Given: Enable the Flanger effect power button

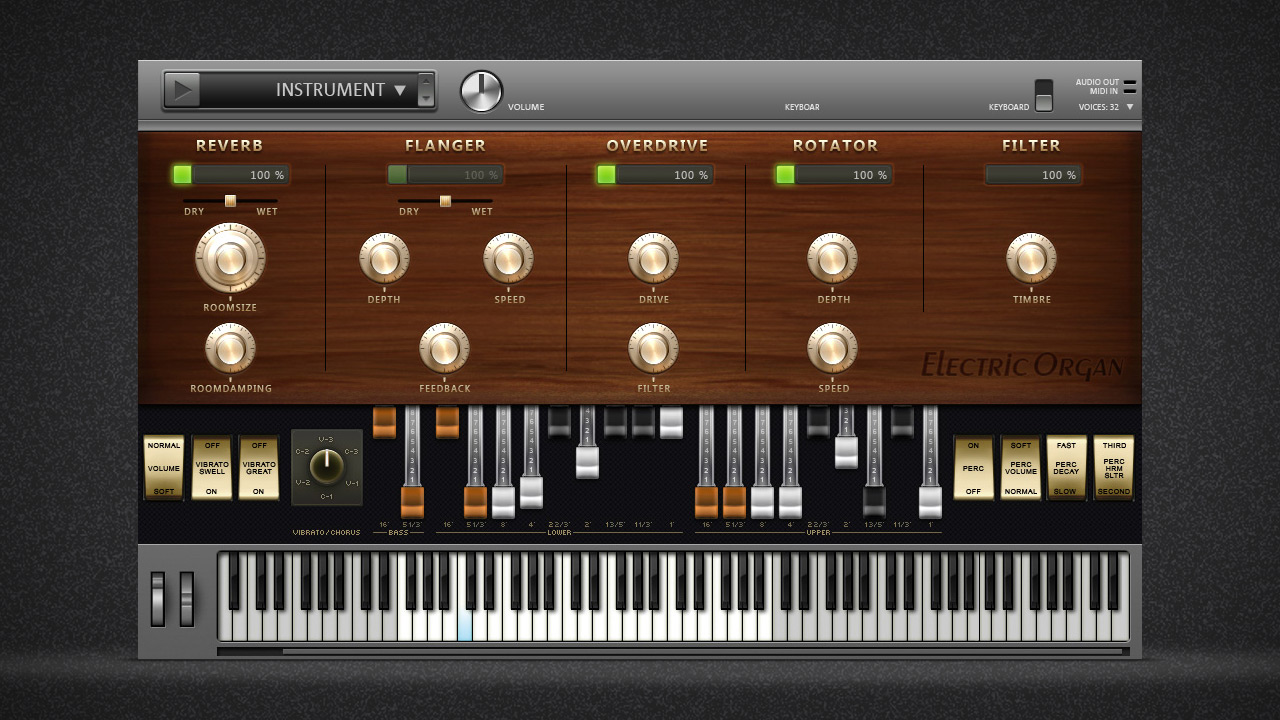Looking at the screenshot, I should pyautogui.click(x=398, y=175).
